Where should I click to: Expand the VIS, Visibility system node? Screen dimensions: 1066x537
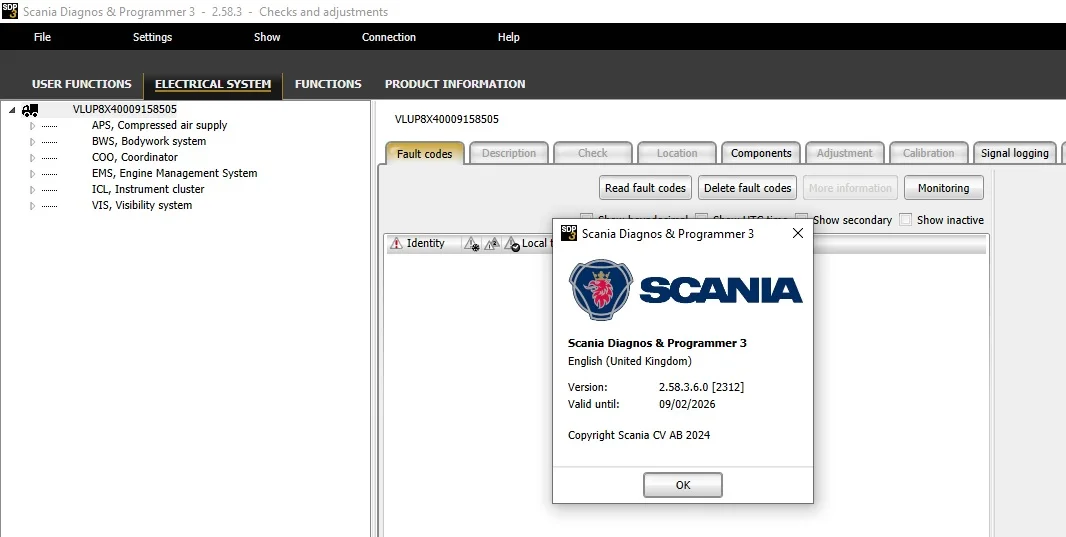[x=32, y=205]
